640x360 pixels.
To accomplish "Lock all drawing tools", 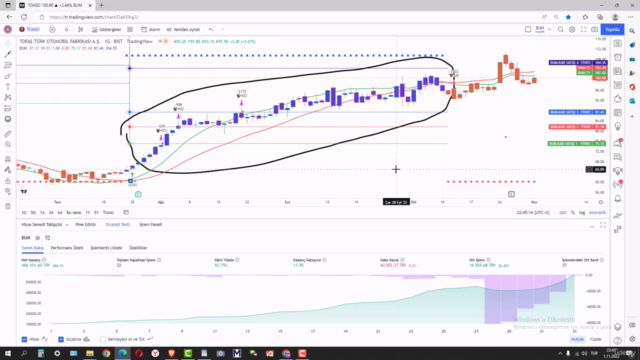I will point(8,181).
